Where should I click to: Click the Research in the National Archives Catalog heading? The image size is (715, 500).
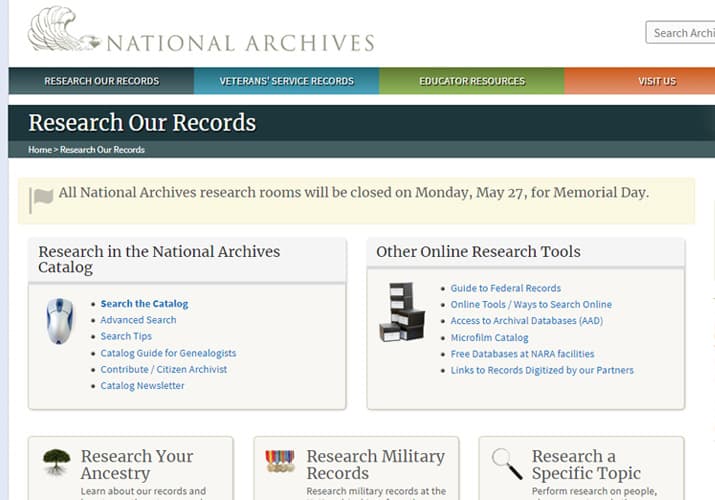(159, 259)
